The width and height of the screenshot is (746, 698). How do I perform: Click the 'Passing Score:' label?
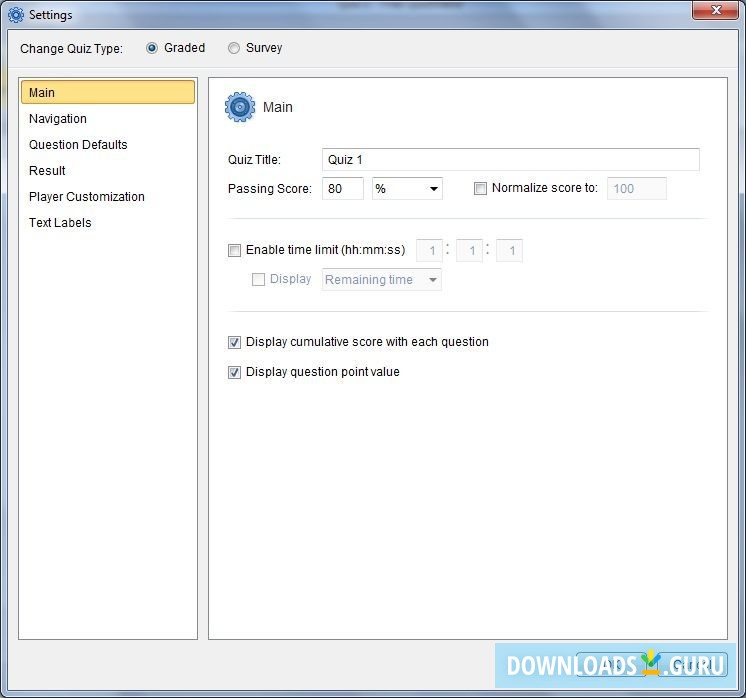(x=270, y=189)
